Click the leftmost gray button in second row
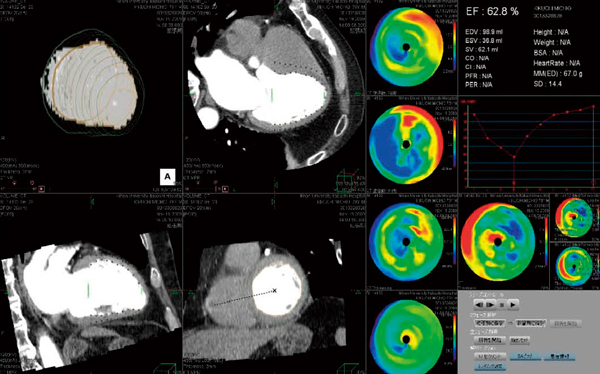 point(490,323)
